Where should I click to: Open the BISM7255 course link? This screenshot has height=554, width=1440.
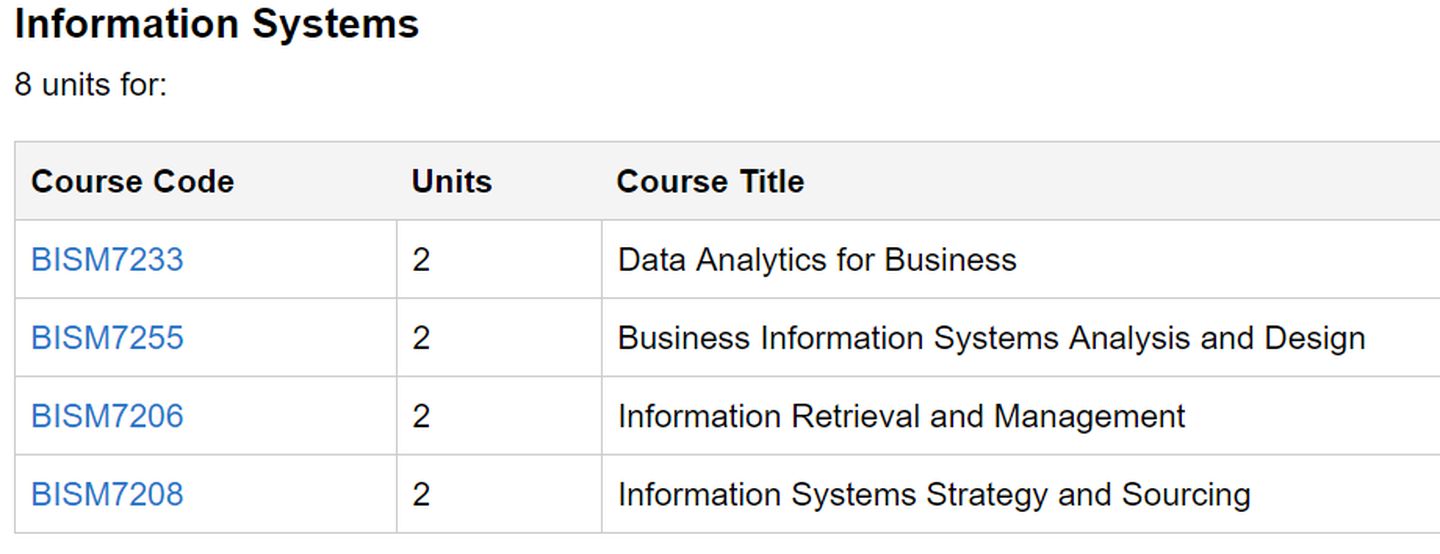[x=107, y=338]
